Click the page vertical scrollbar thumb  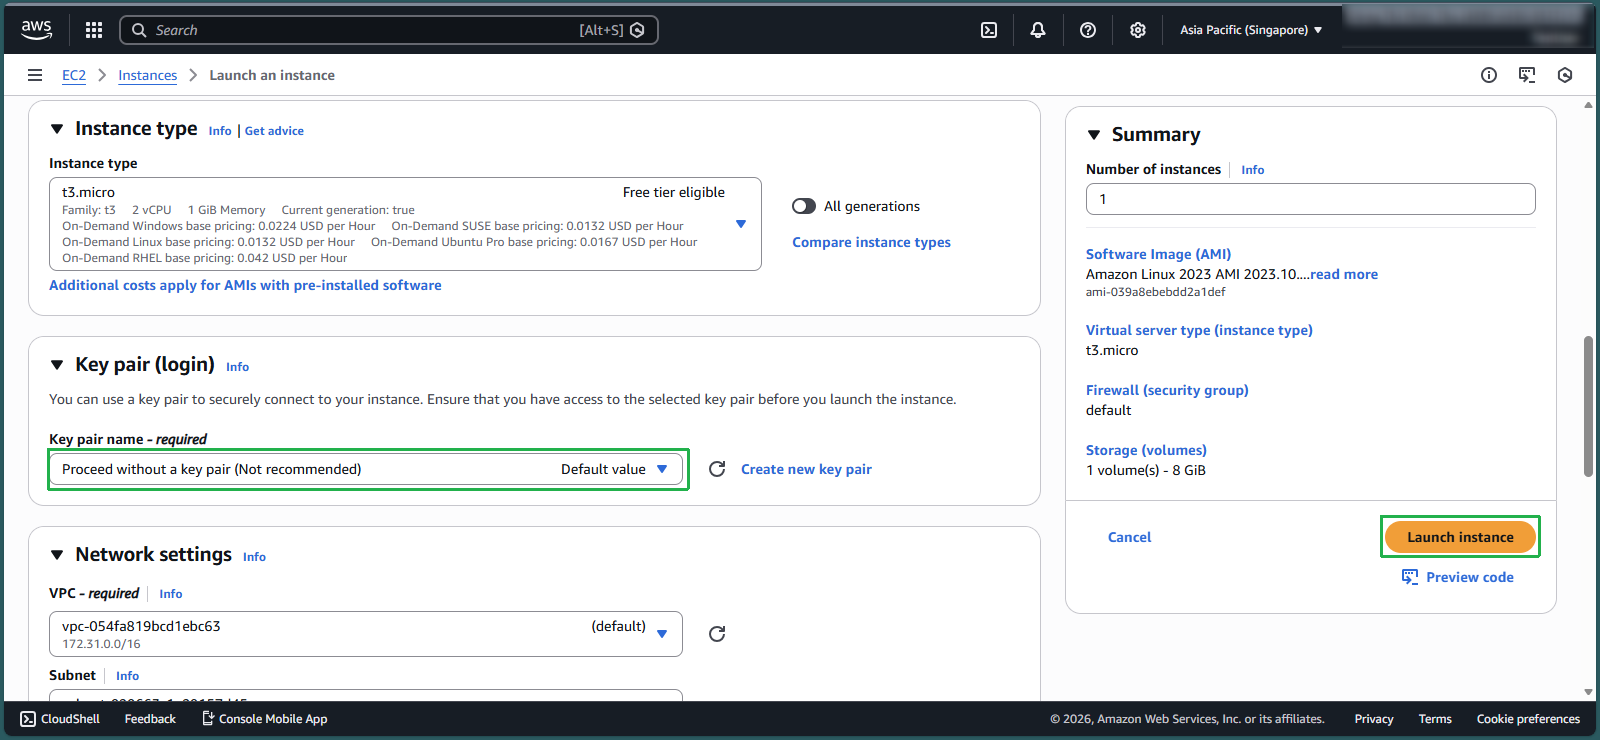pyautogui.click(x=1588, y=406)
